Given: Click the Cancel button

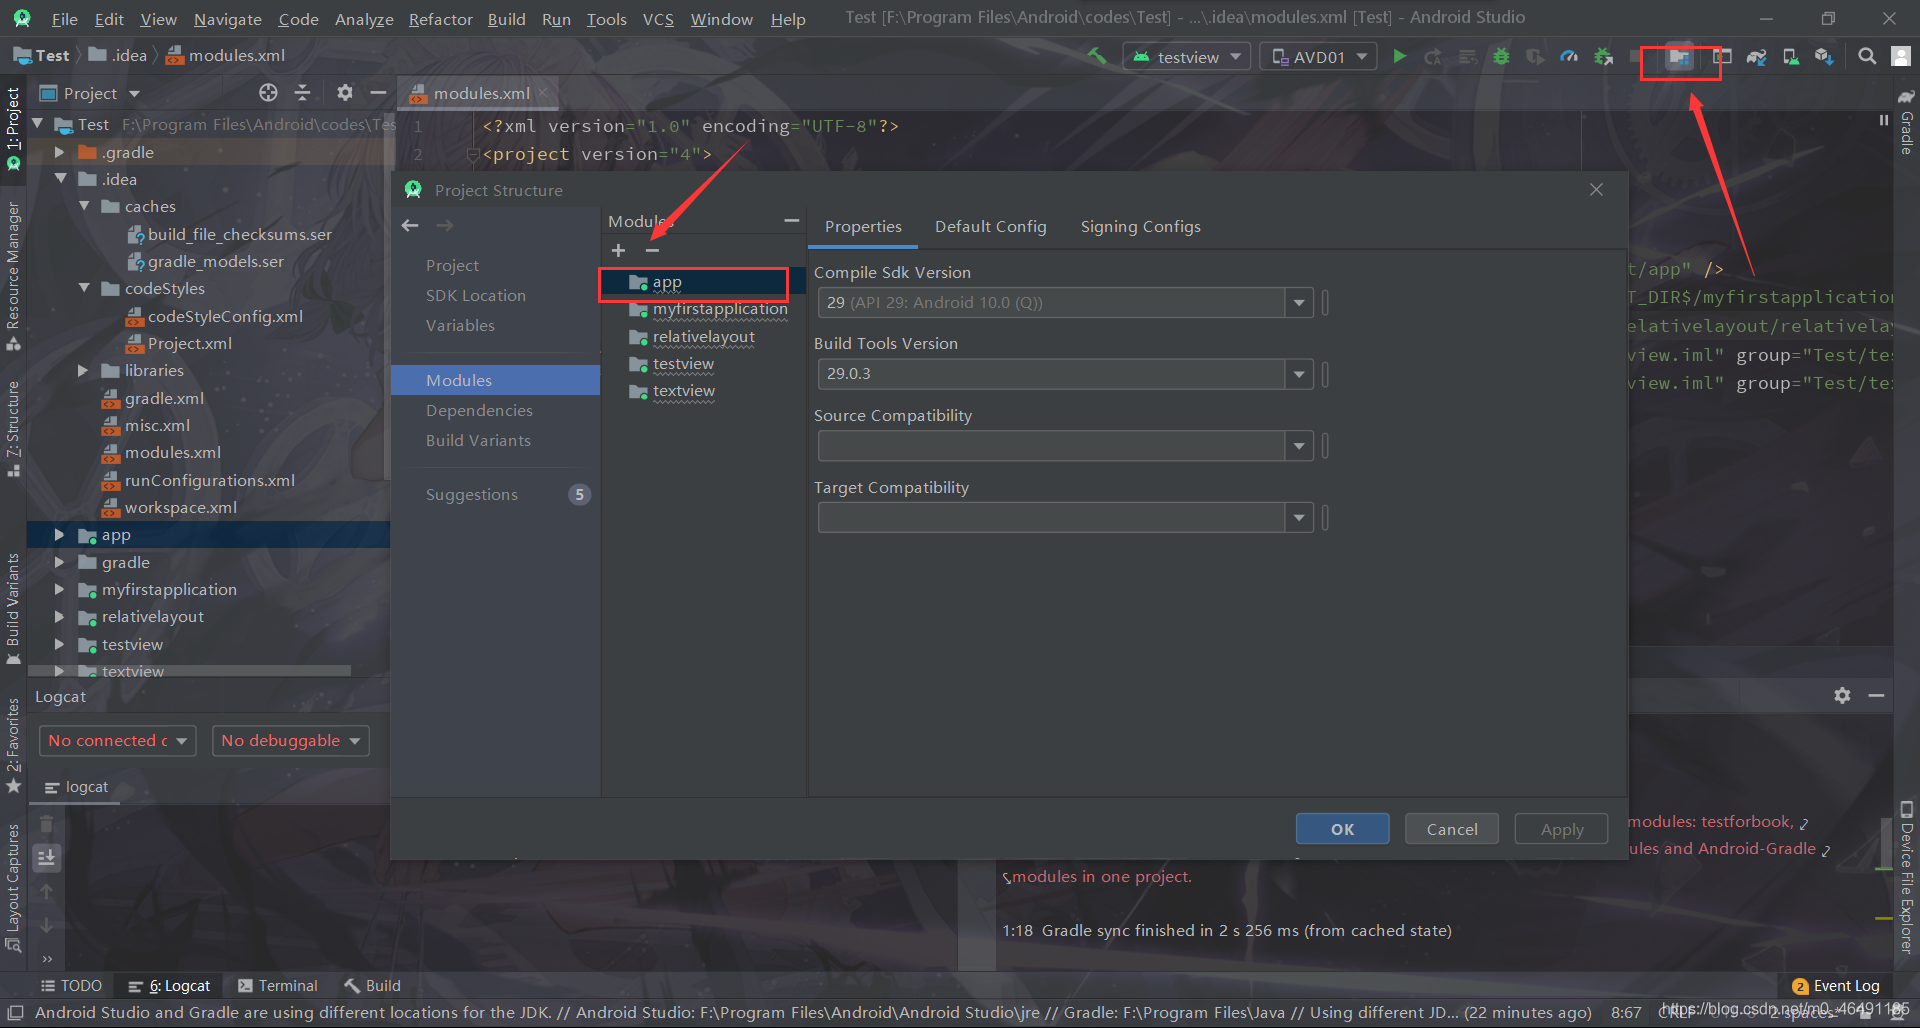Looking at the screenshot, I should 1452,829.
